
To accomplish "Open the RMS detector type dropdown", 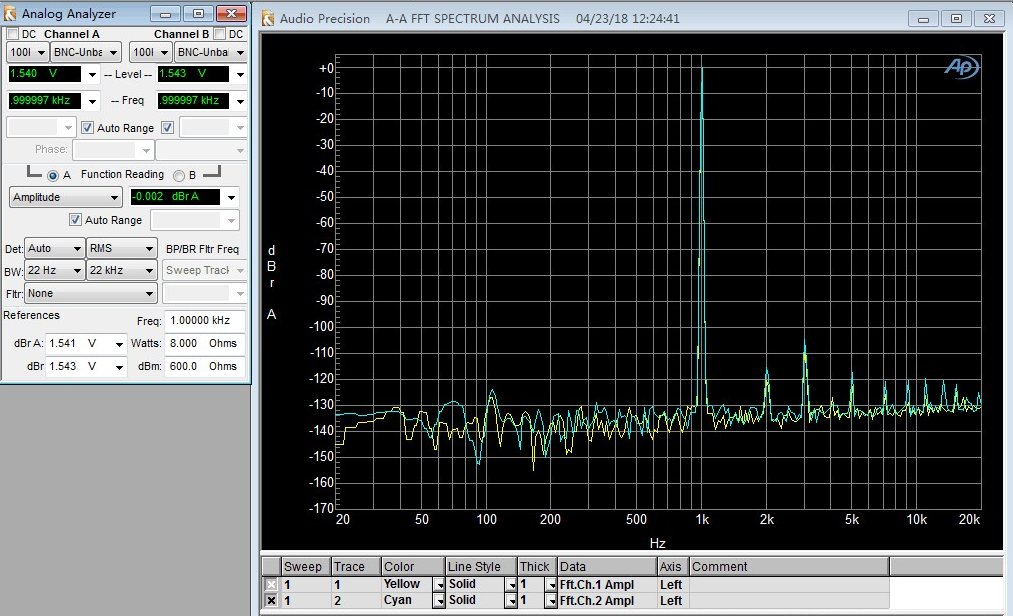I will pyautogui.click(x=121, y=248).
